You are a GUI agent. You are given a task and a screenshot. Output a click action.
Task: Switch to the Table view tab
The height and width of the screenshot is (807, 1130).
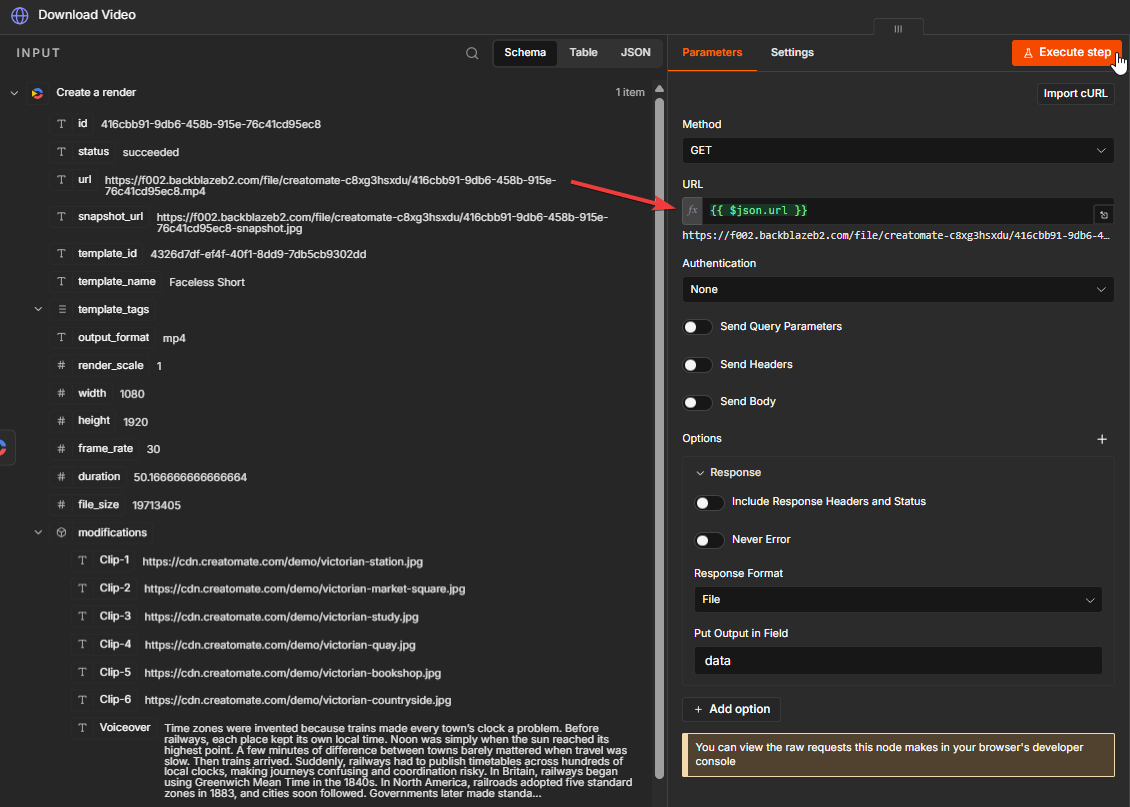(x=583, y=53)
